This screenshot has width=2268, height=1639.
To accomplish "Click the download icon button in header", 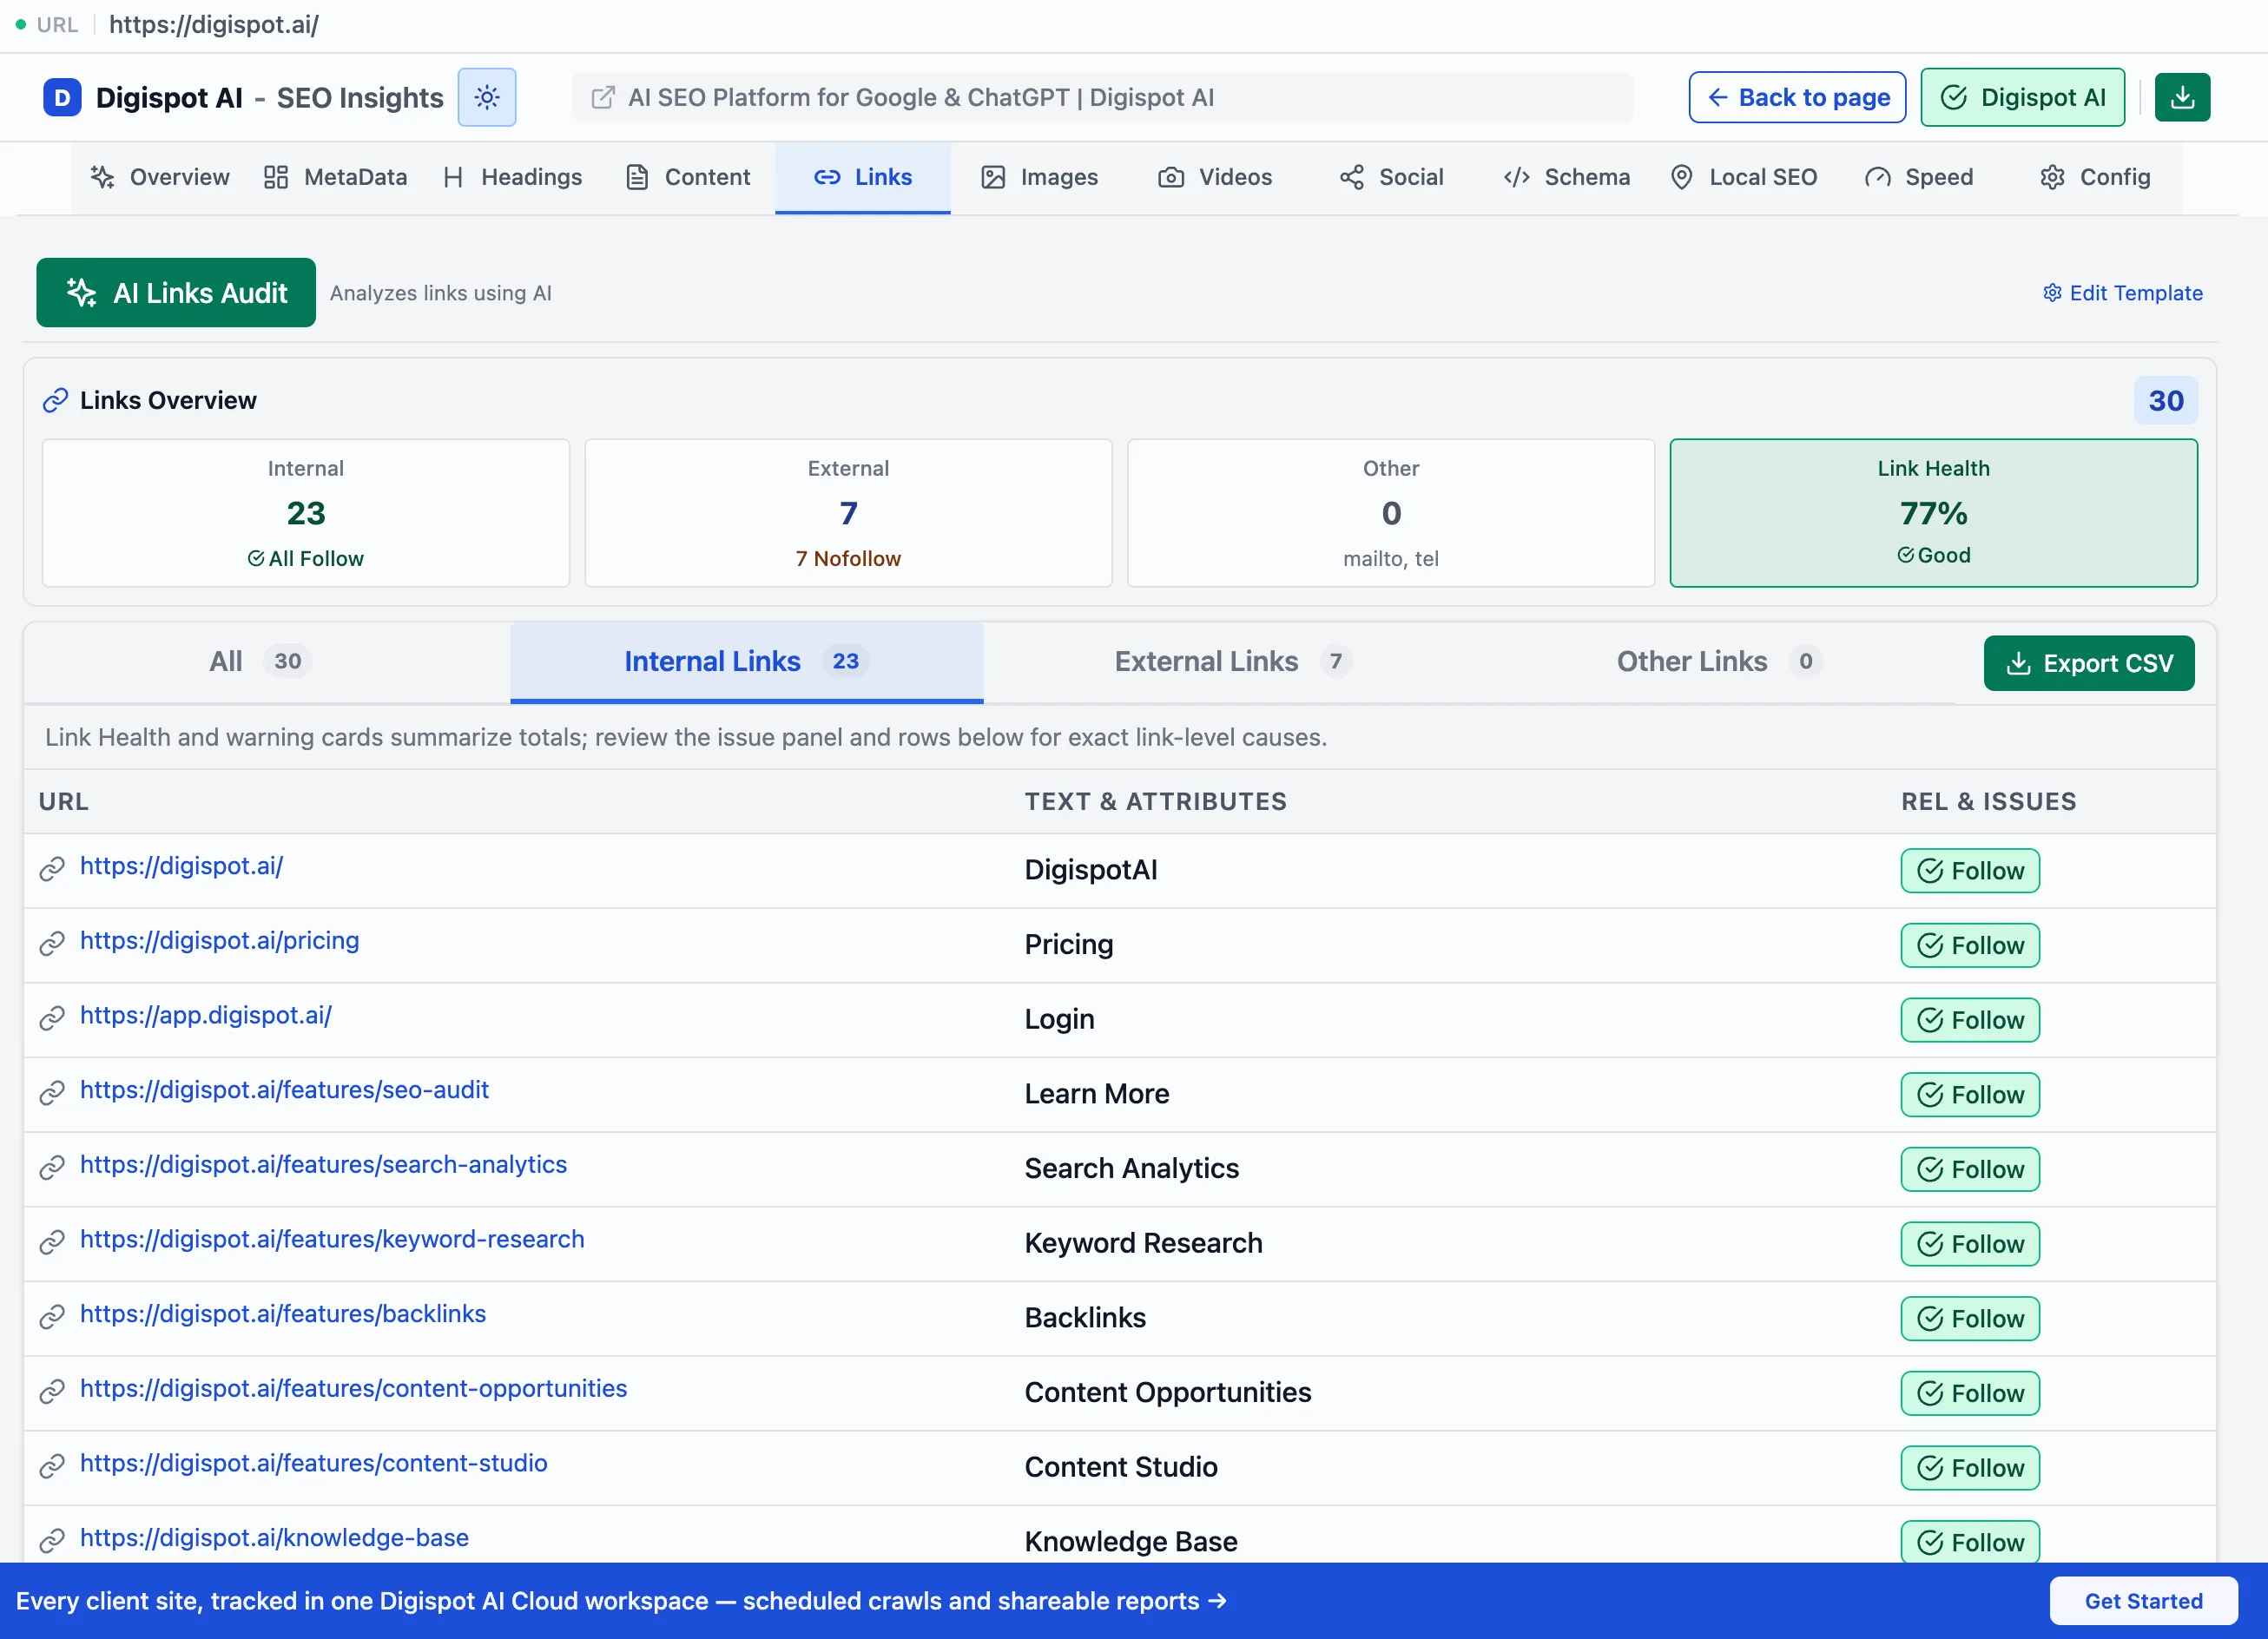I will pos(2182,97).
